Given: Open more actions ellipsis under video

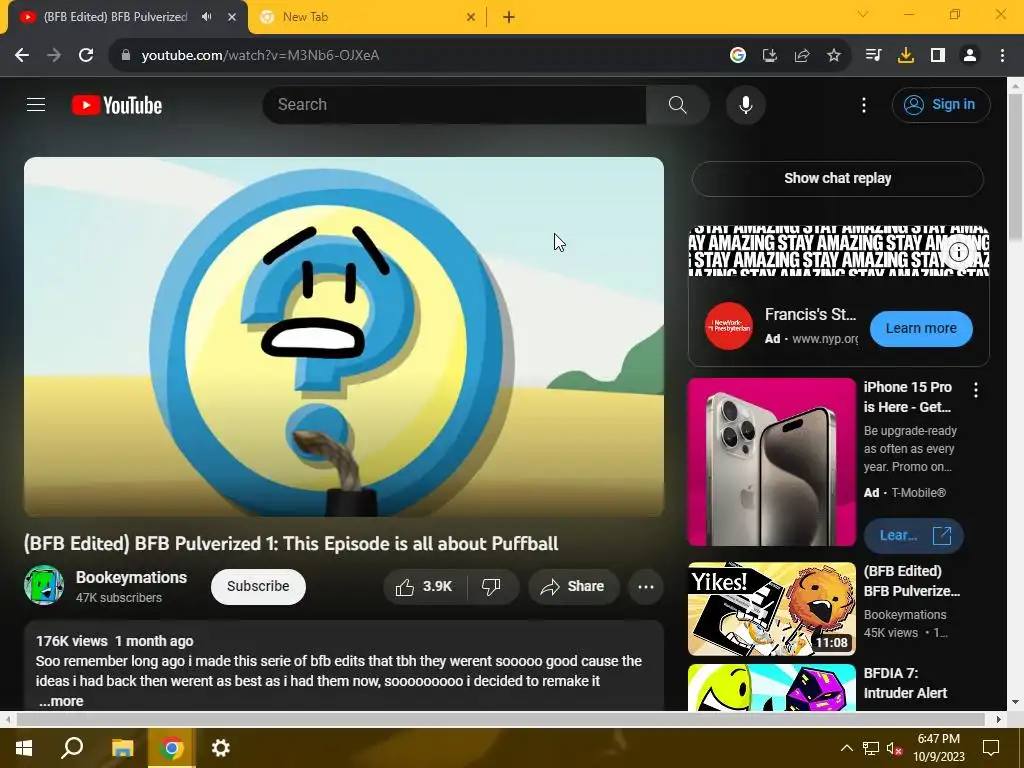Looking at the screenshot, I should [646, 586].
